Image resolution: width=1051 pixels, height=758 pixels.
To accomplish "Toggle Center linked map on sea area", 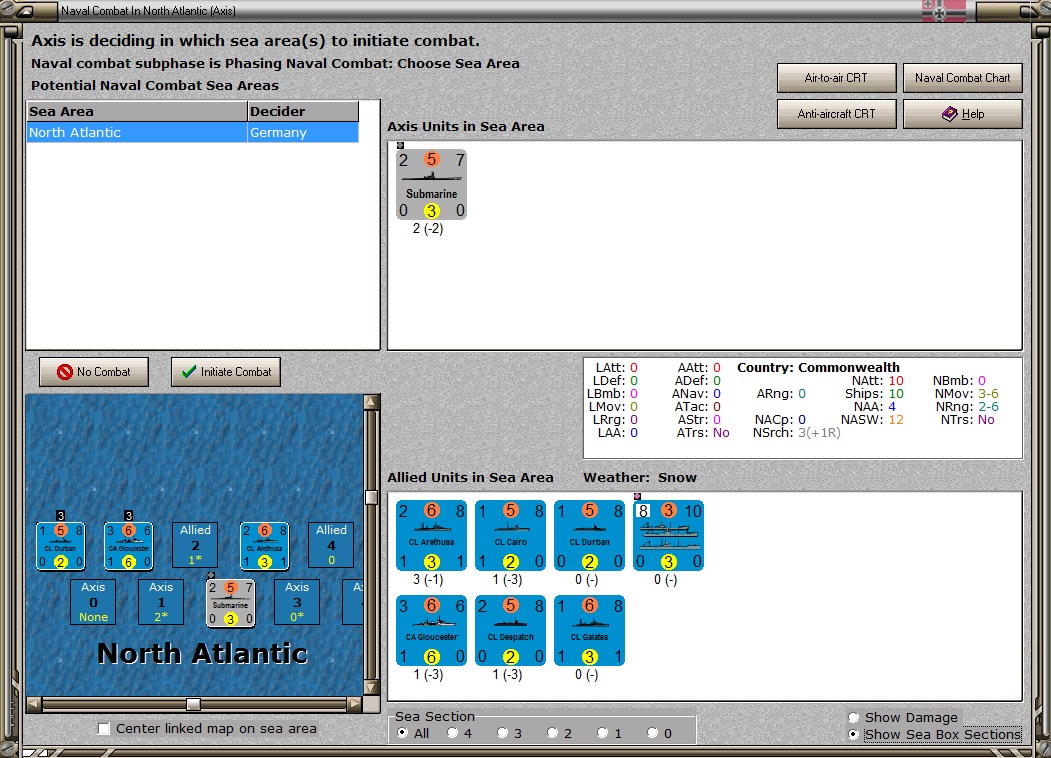I will (104, 729).
